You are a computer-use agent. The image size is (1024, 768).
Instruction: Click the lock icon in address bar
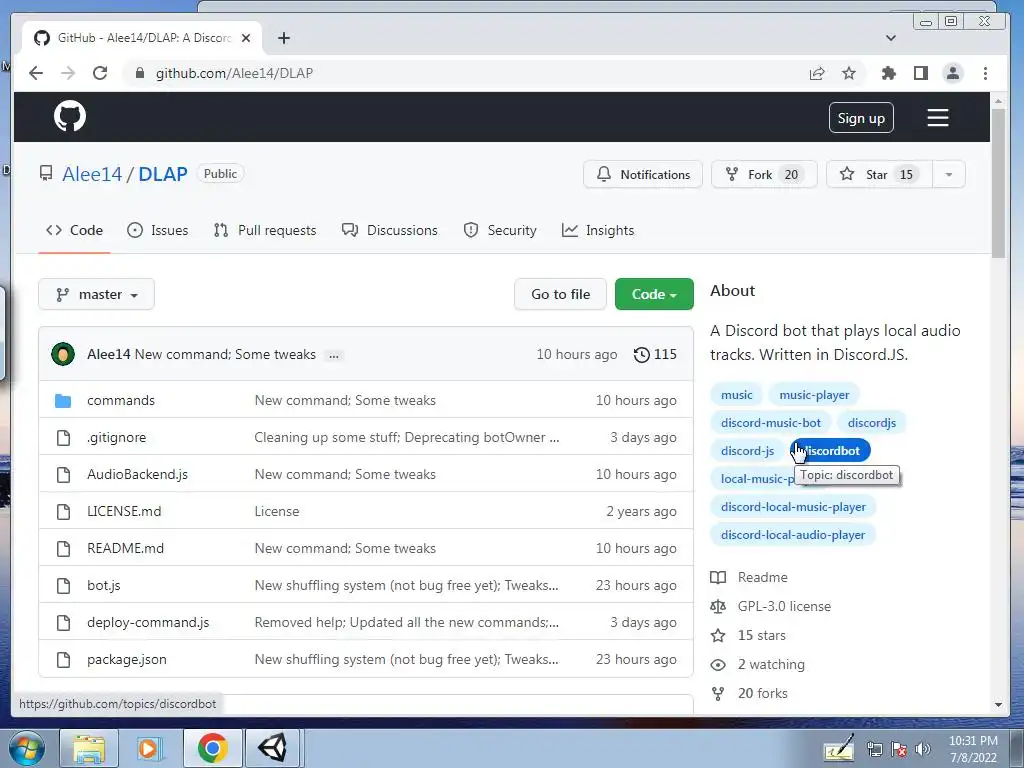coord(139,73)
